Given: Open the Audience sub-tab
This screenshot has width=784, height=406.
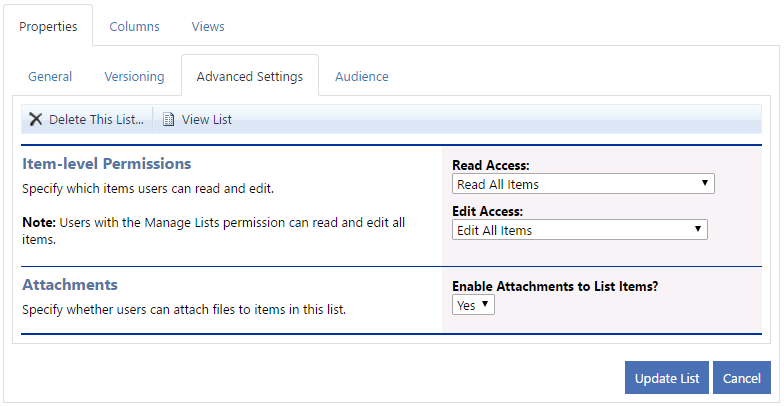Looking at the screenshot, I should pos(362,76).
